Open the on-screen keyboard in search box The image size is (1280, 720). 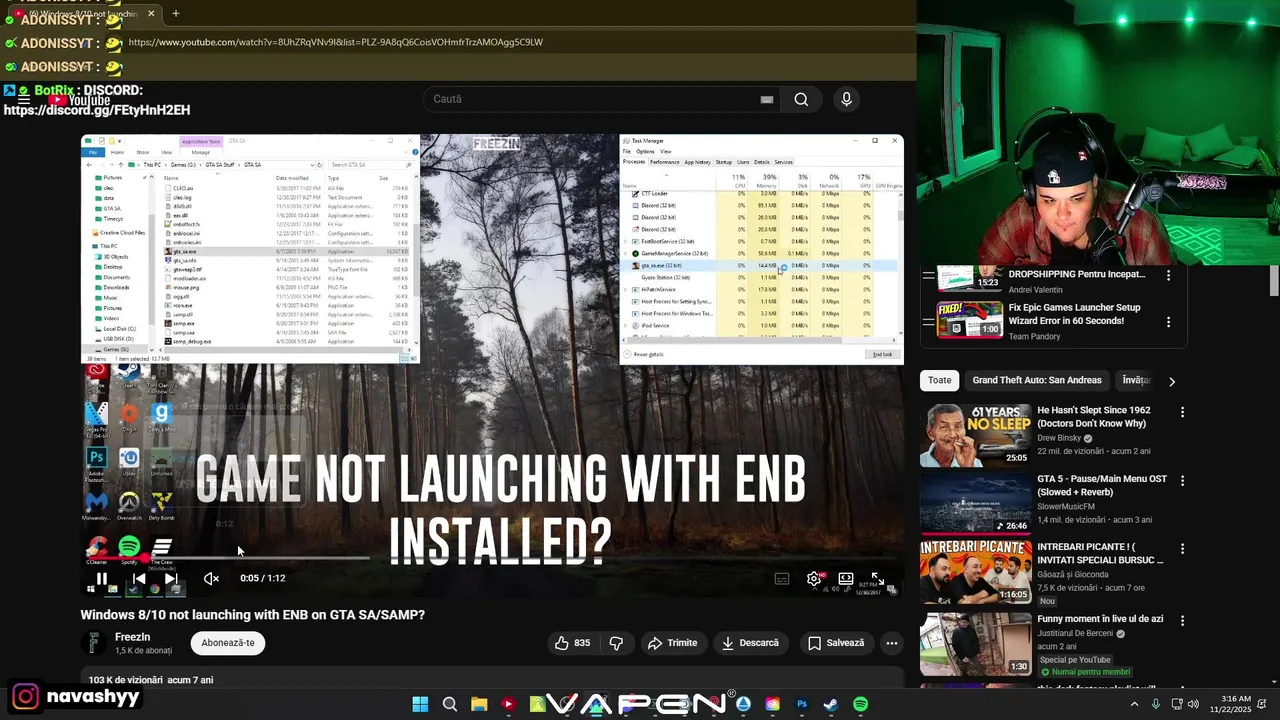pyautogui.click(x=766, y=99)
